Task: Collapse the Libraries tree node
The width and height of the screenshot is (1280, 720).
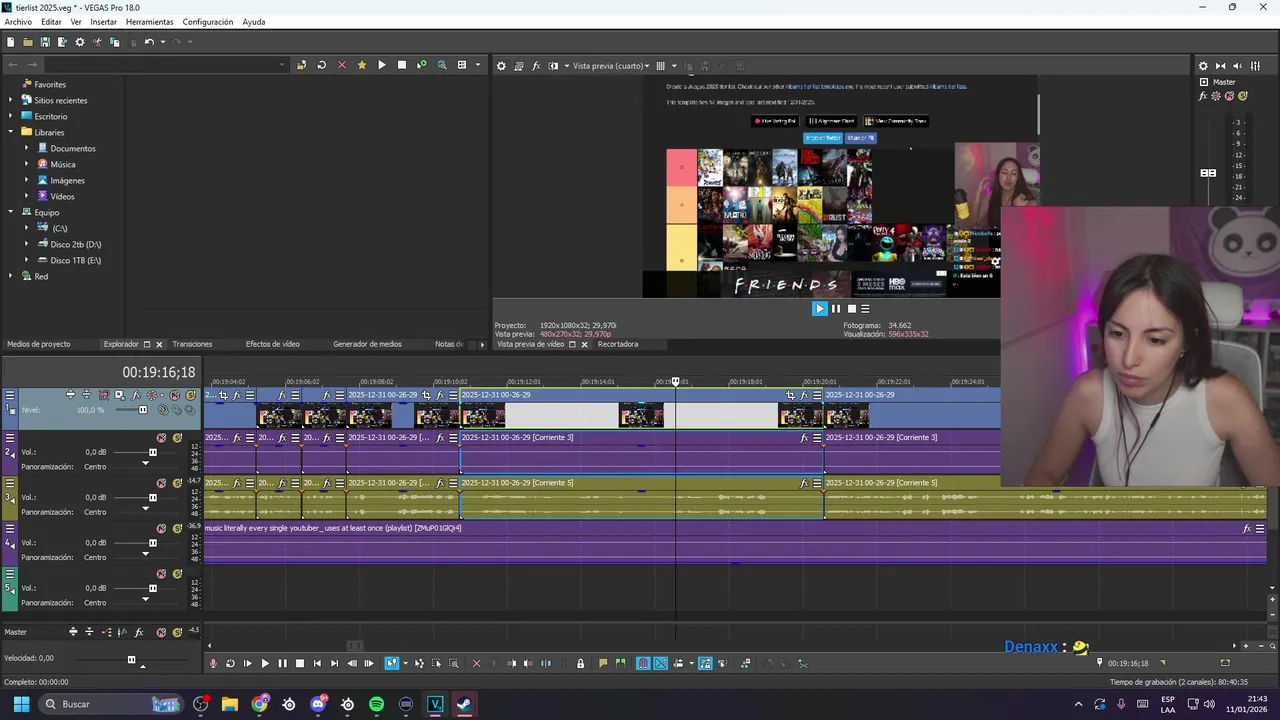Action: pos(11,132)
